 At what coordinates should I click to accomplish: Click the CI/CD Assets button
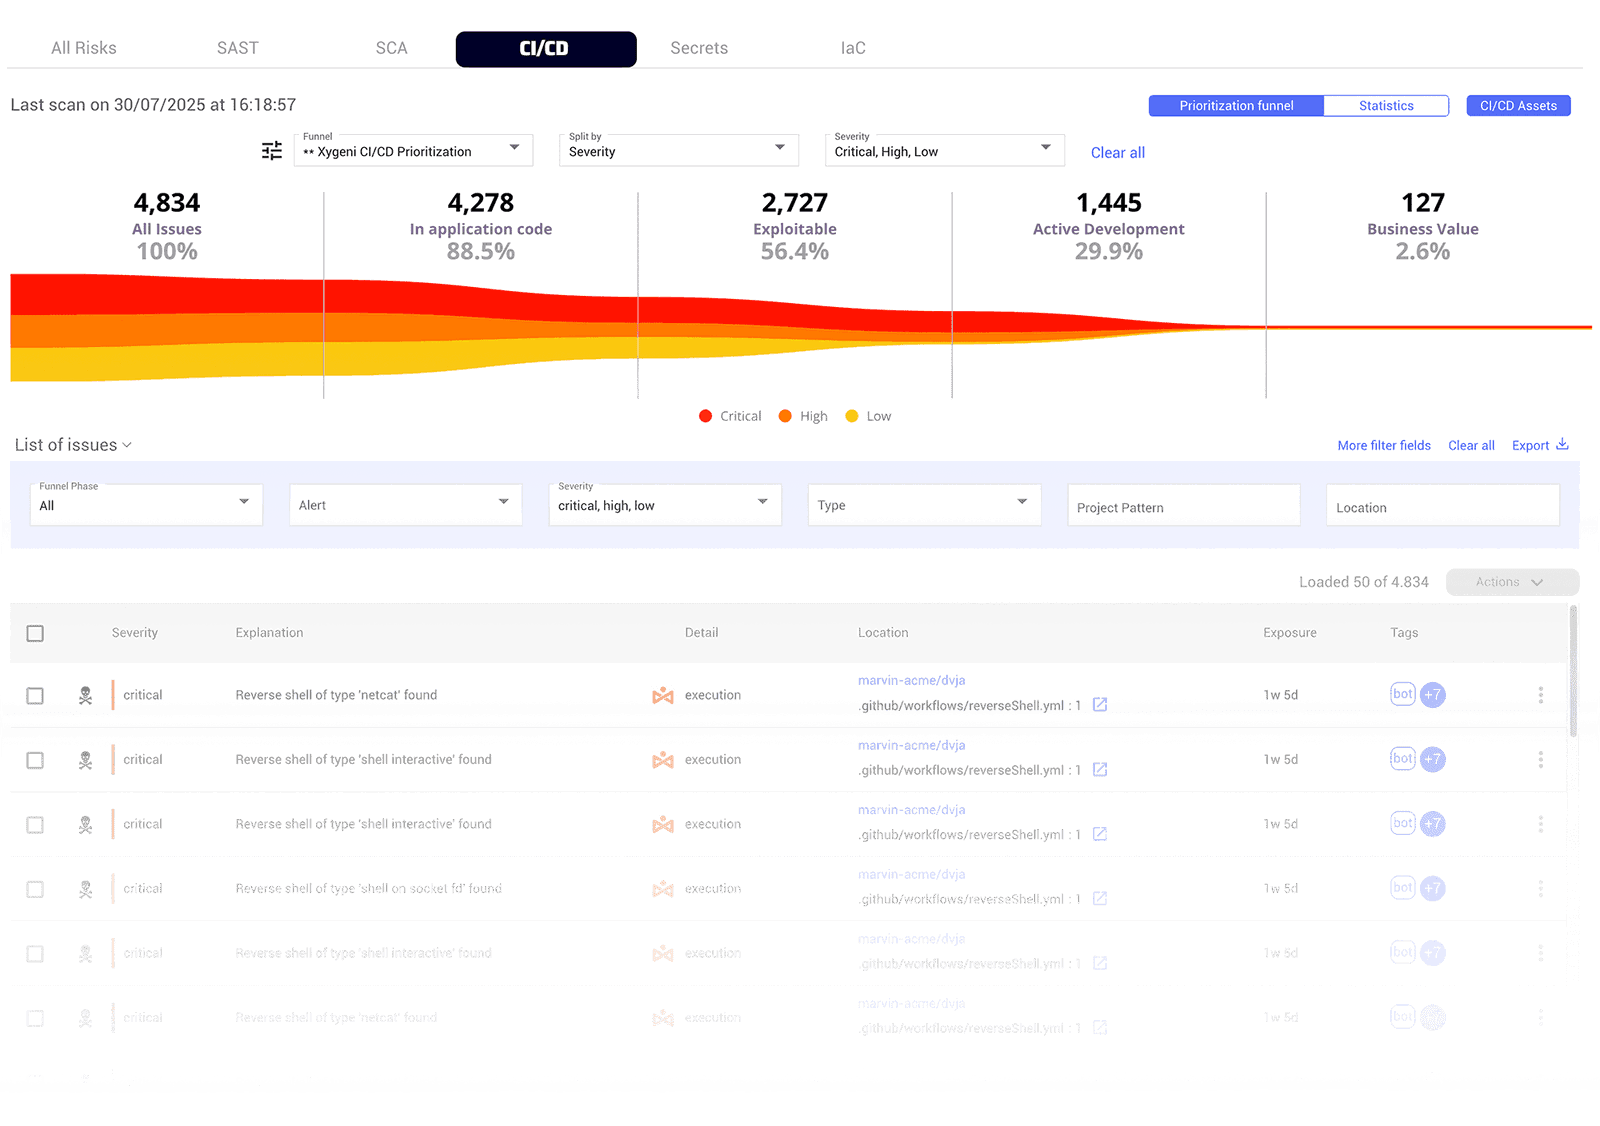1518,106
